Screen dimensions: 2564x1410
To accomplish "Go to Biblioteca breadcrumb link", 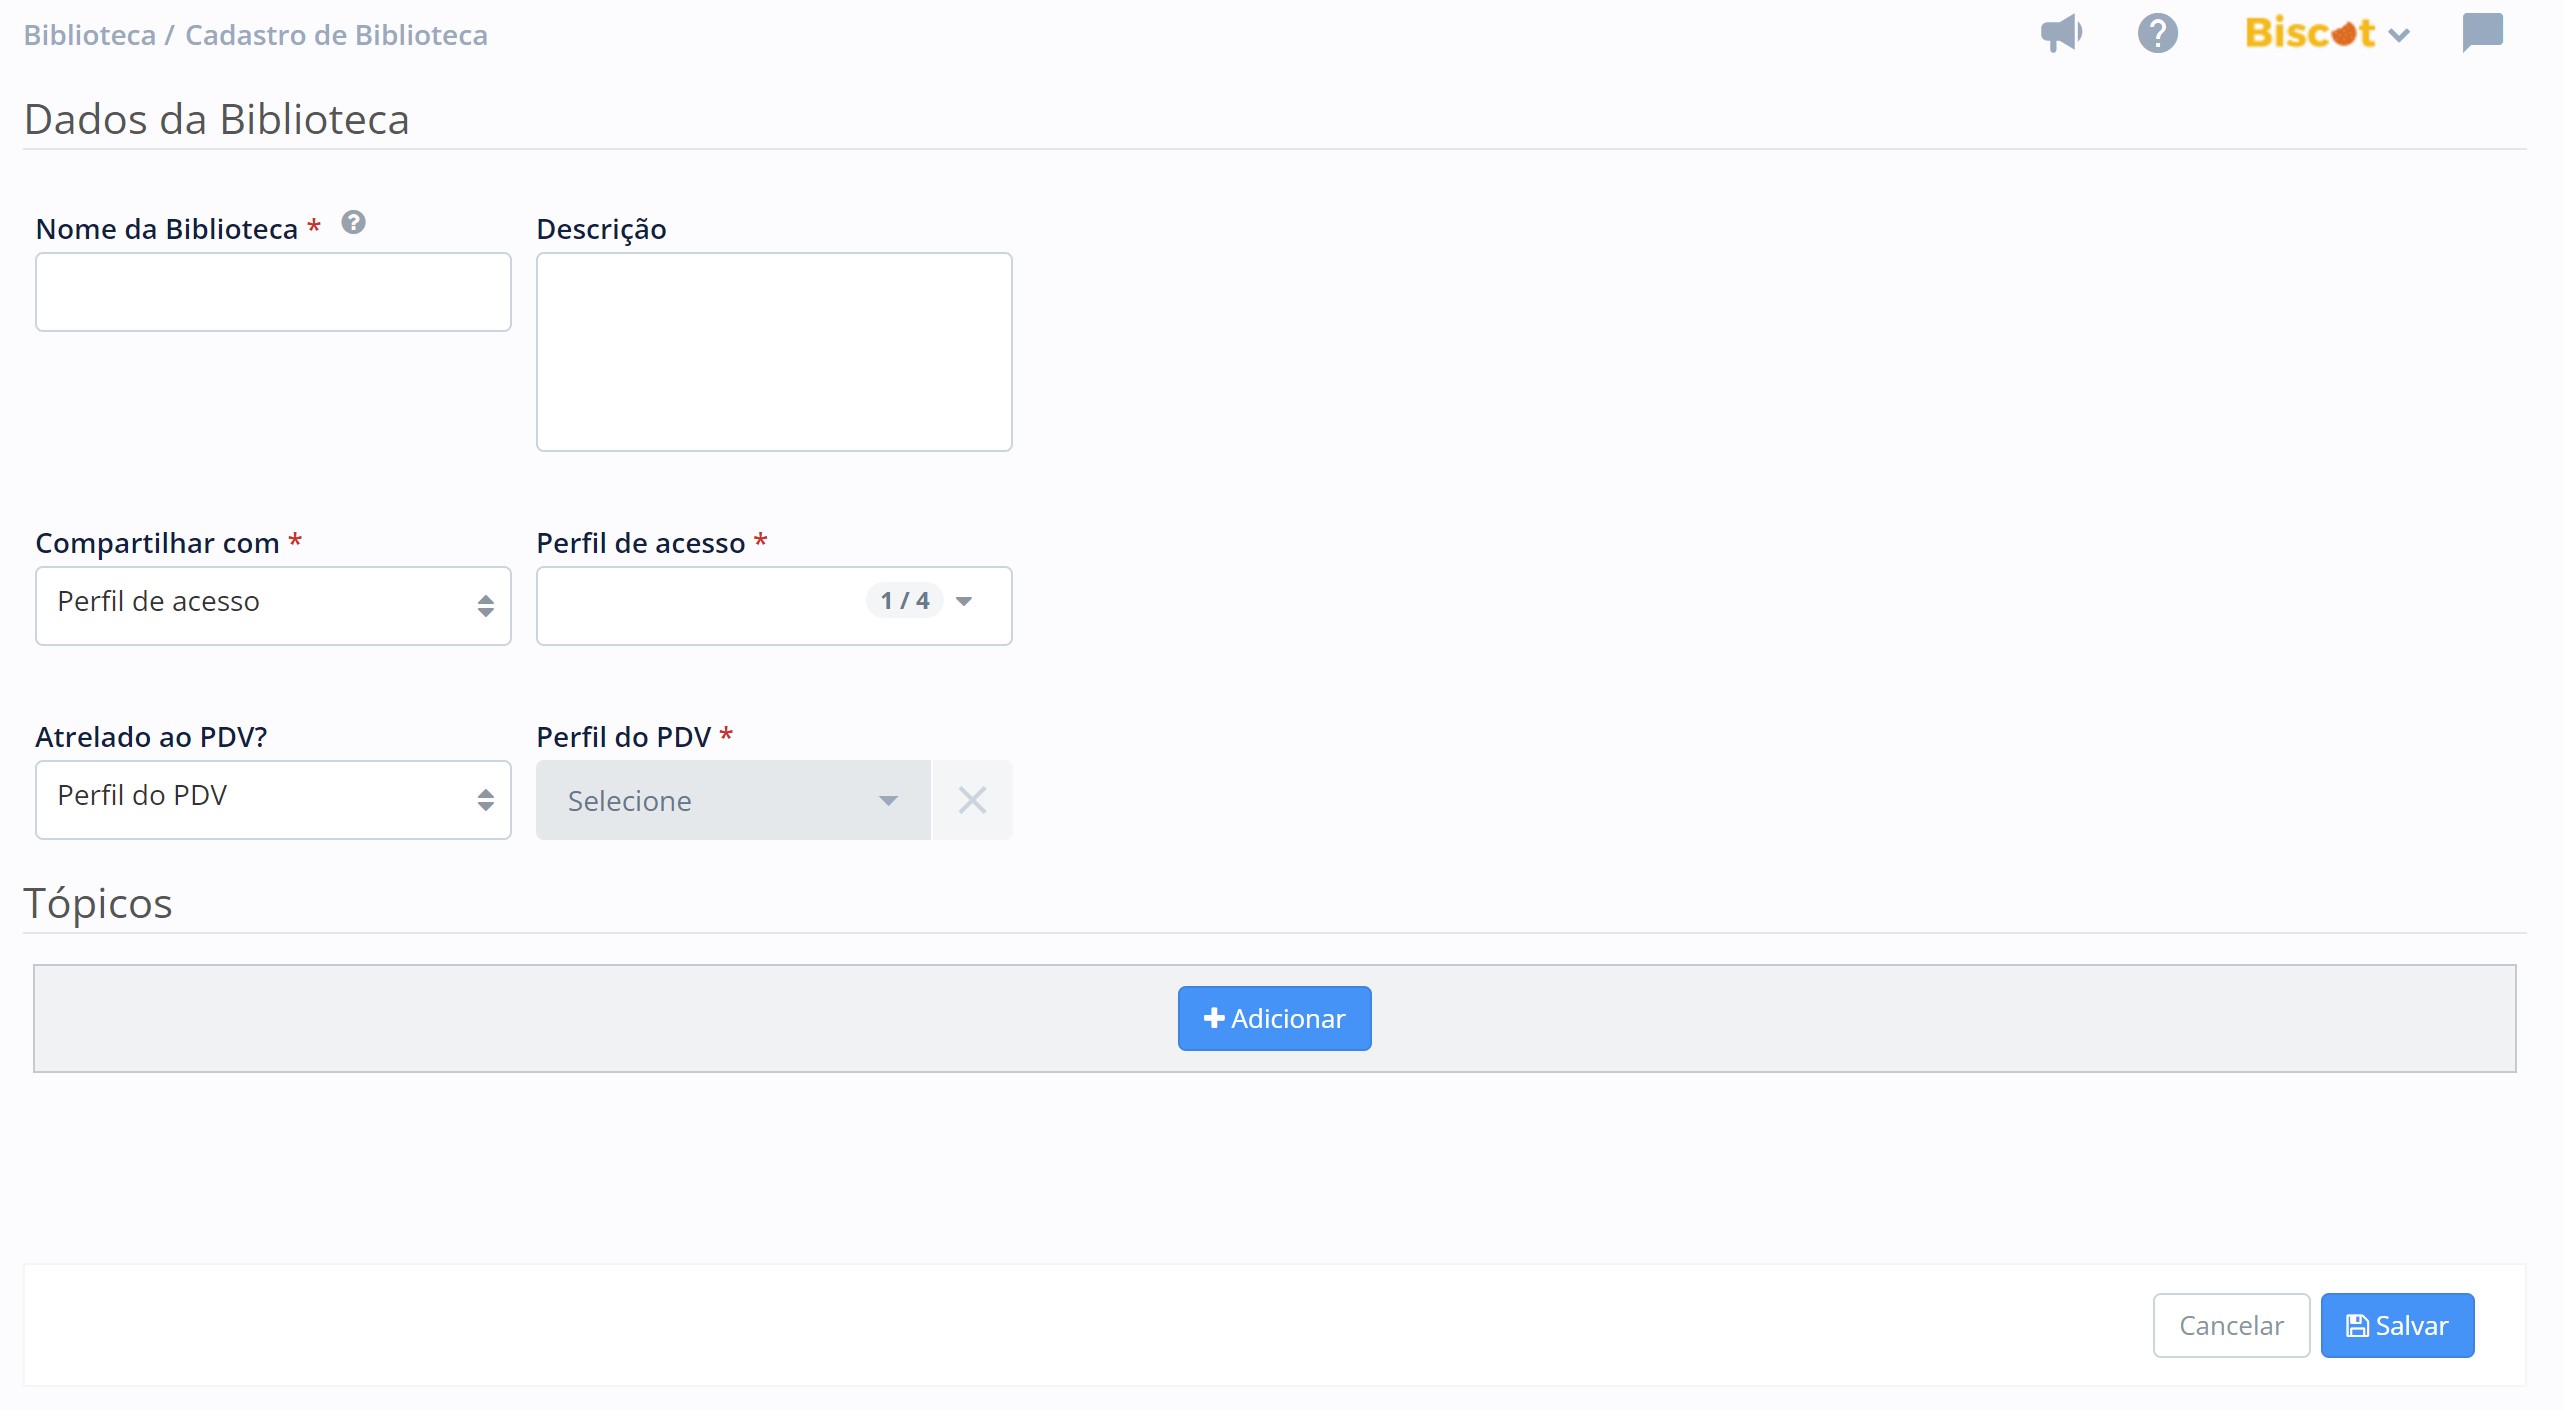I will coord(89,35).
